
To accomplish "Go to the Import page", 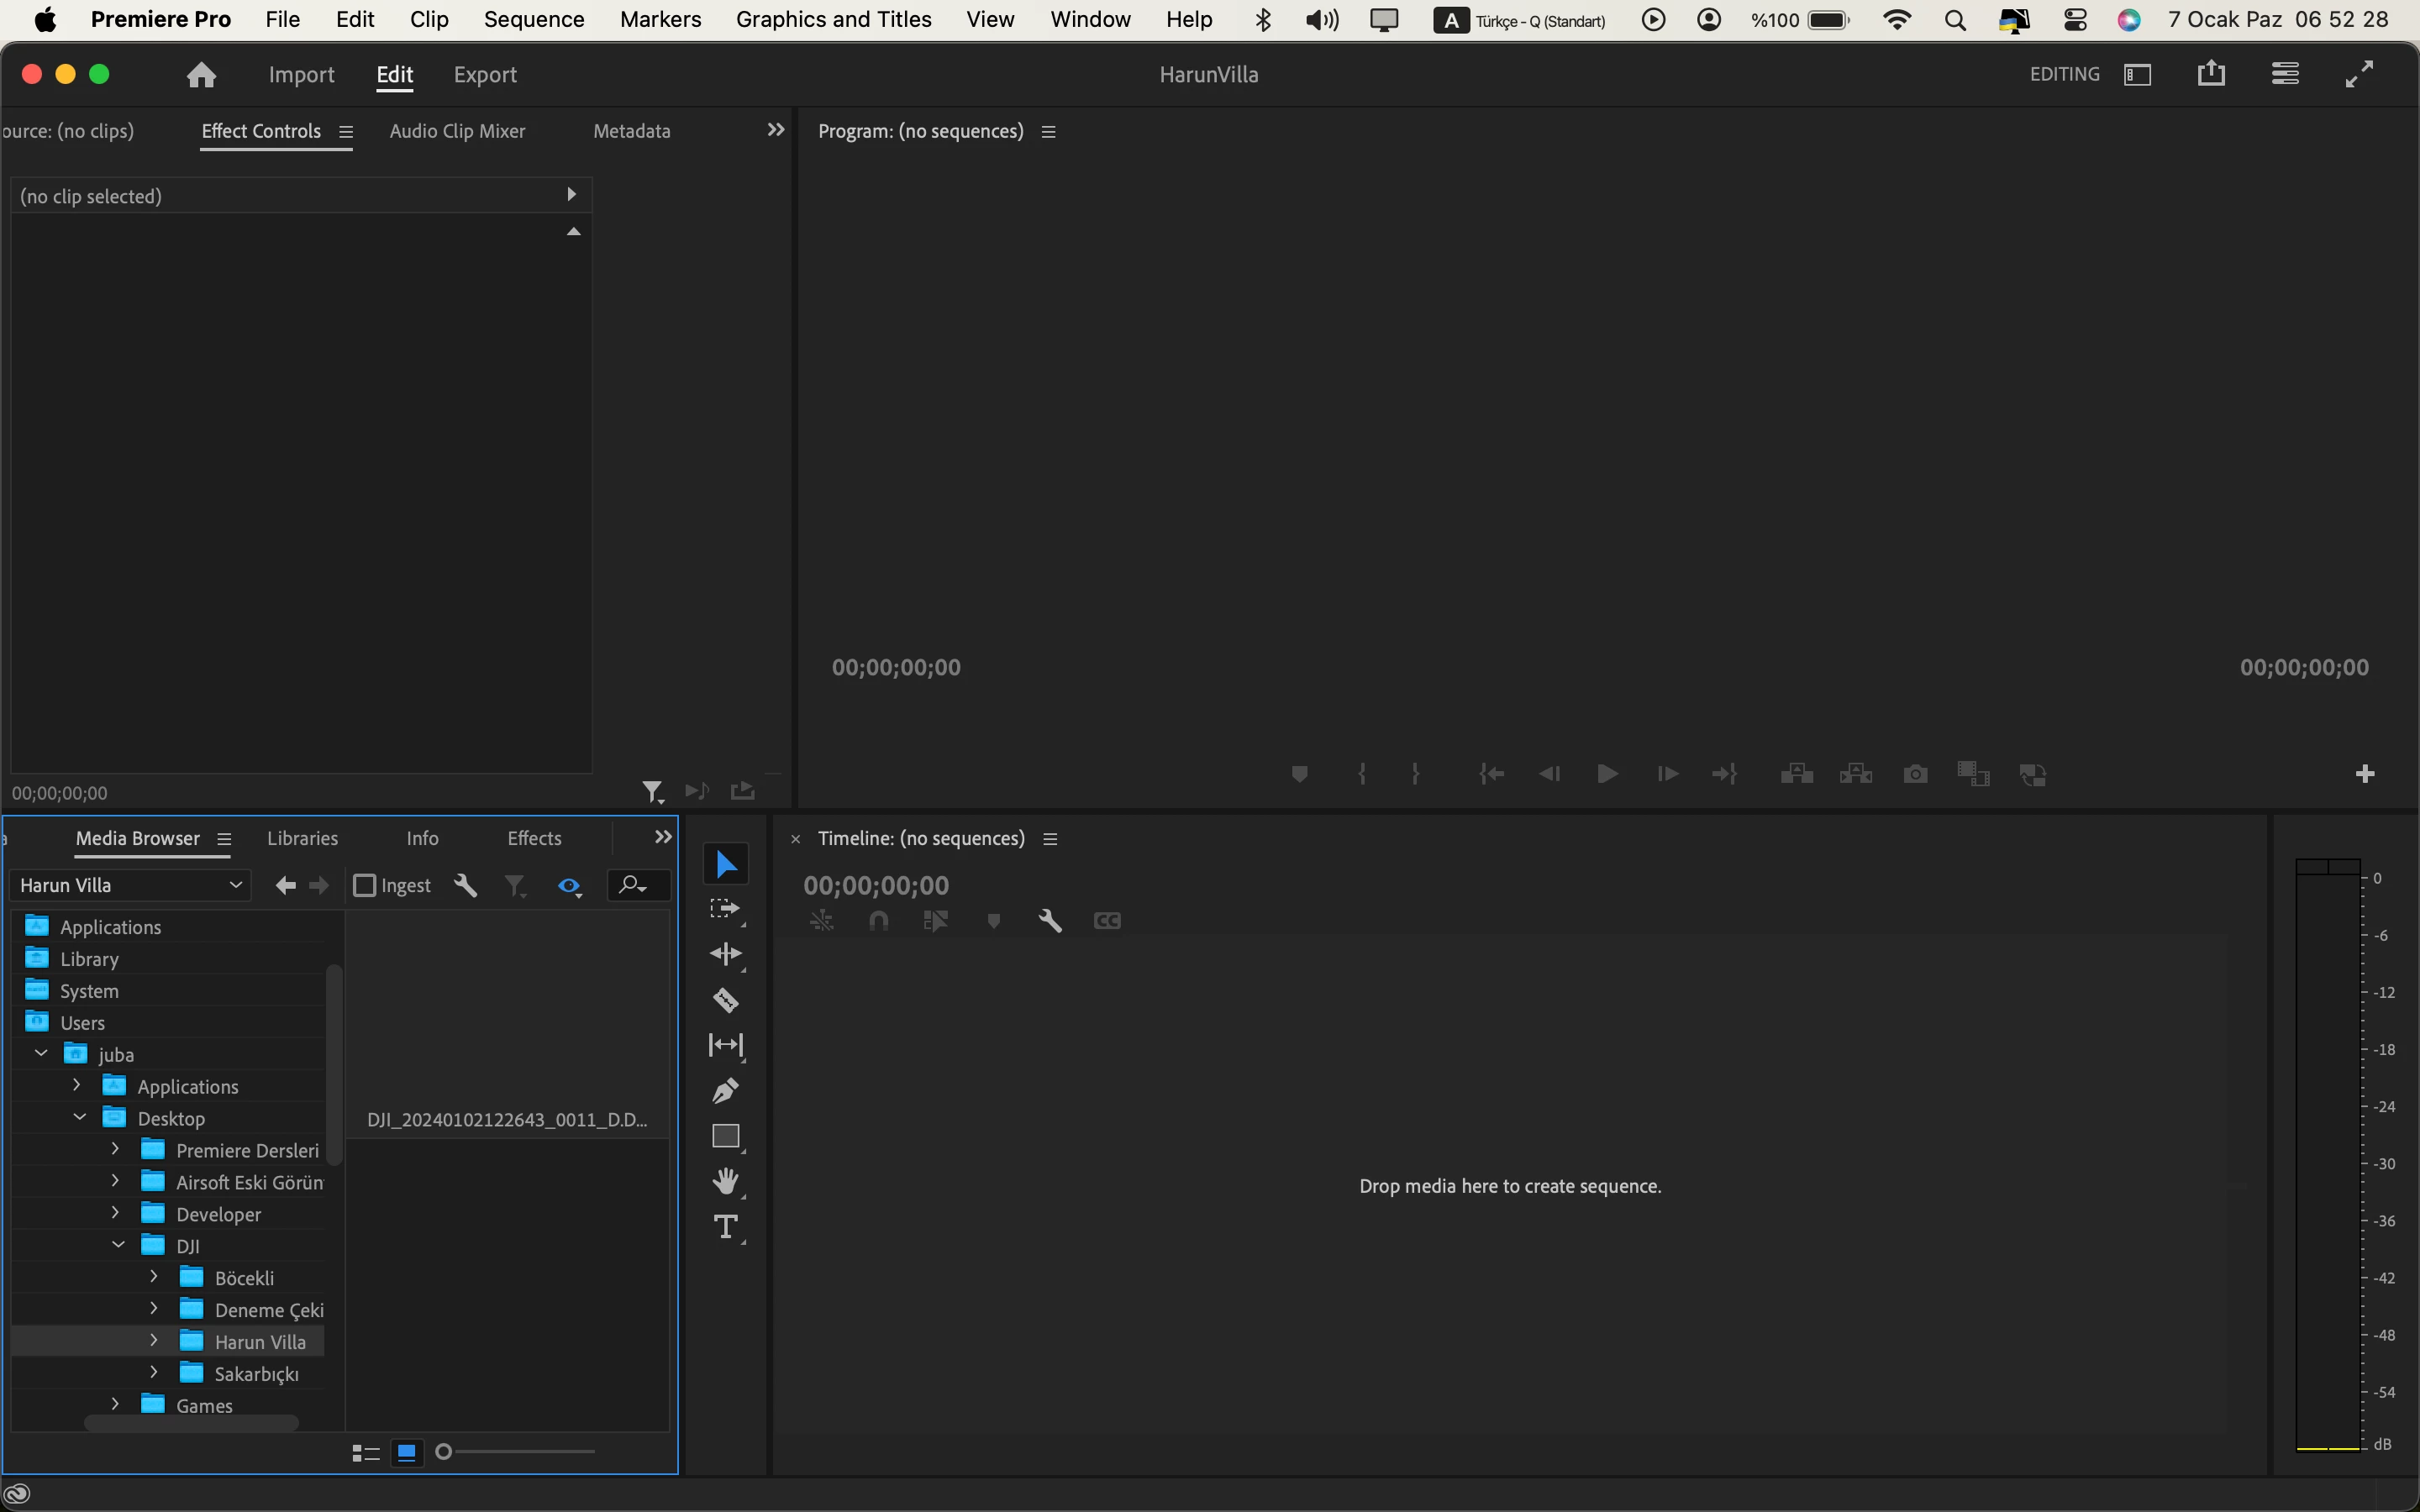I will (301, 74).
